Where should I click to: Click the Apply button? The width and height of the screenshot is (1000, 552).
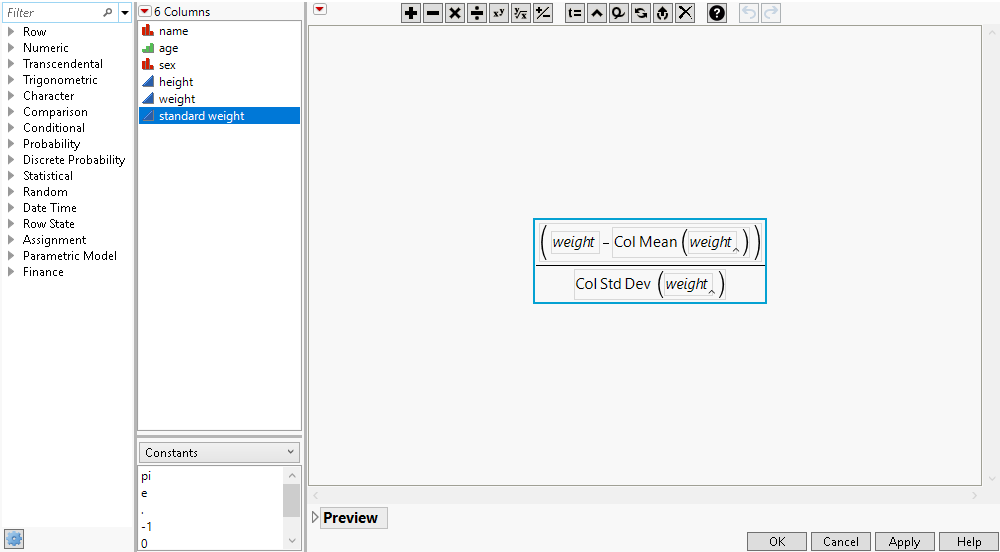point(904,542)
